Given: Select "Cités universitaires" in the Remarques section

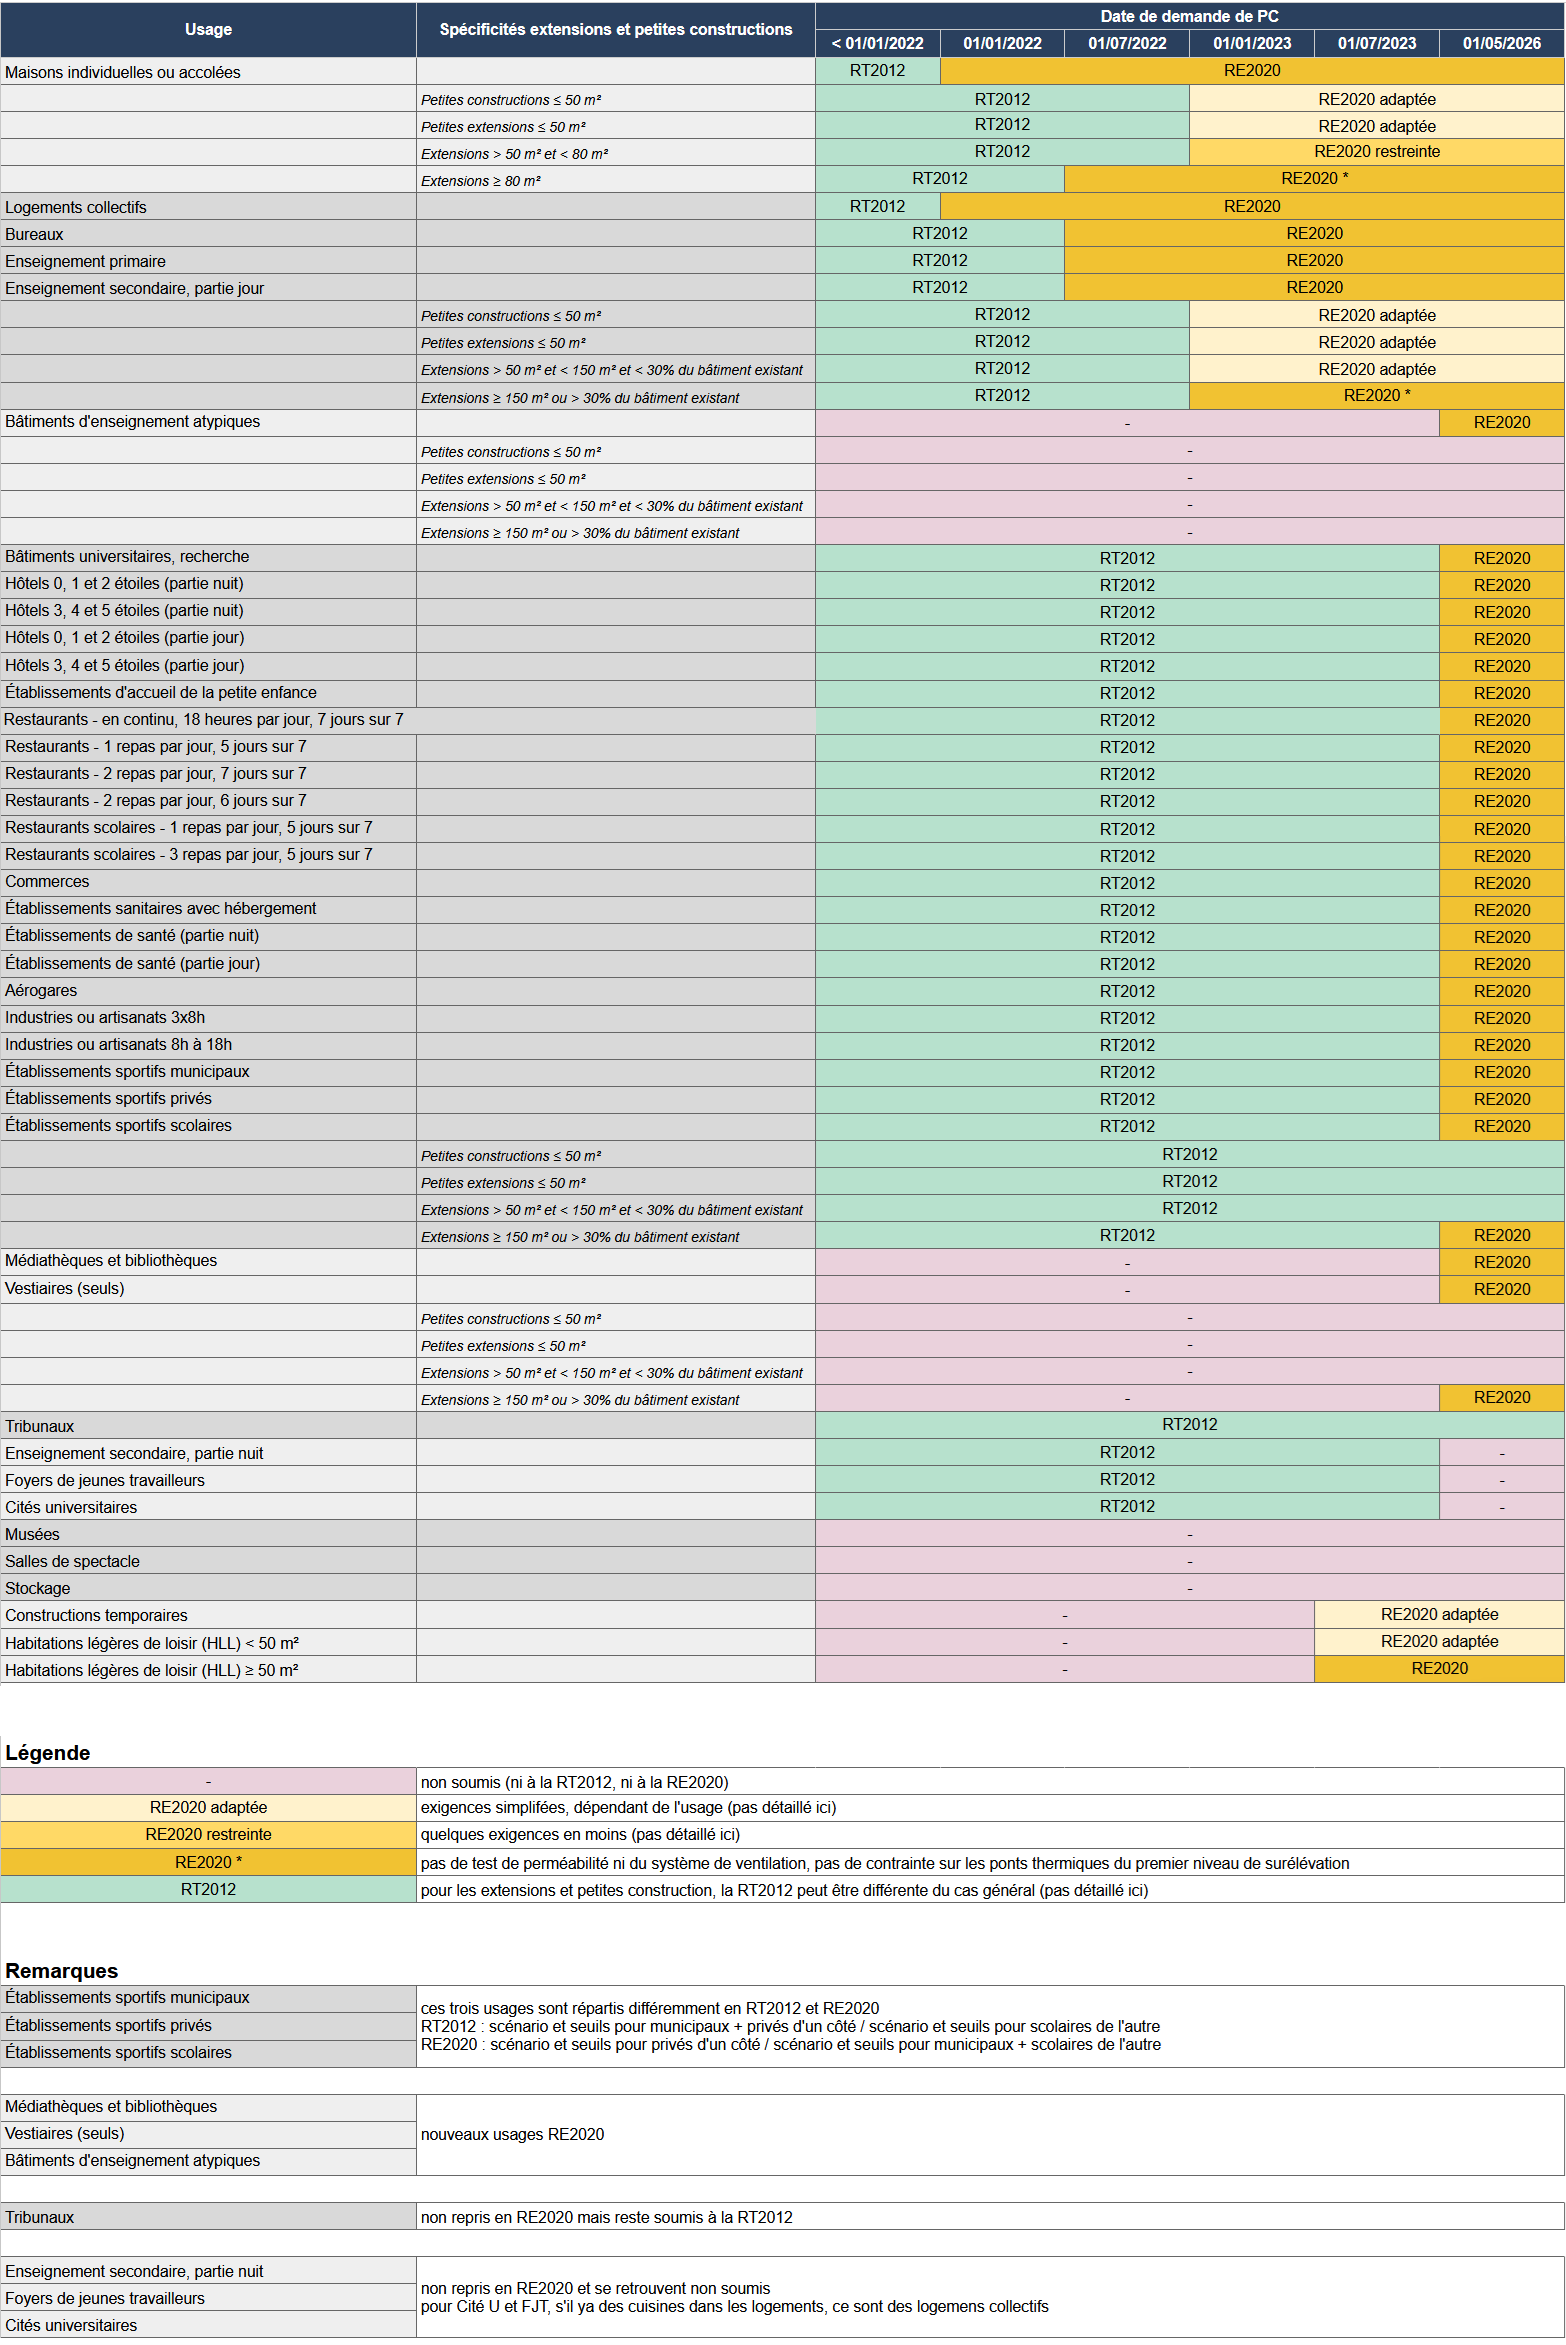Looking at the screenshot, I should 208,2325.
